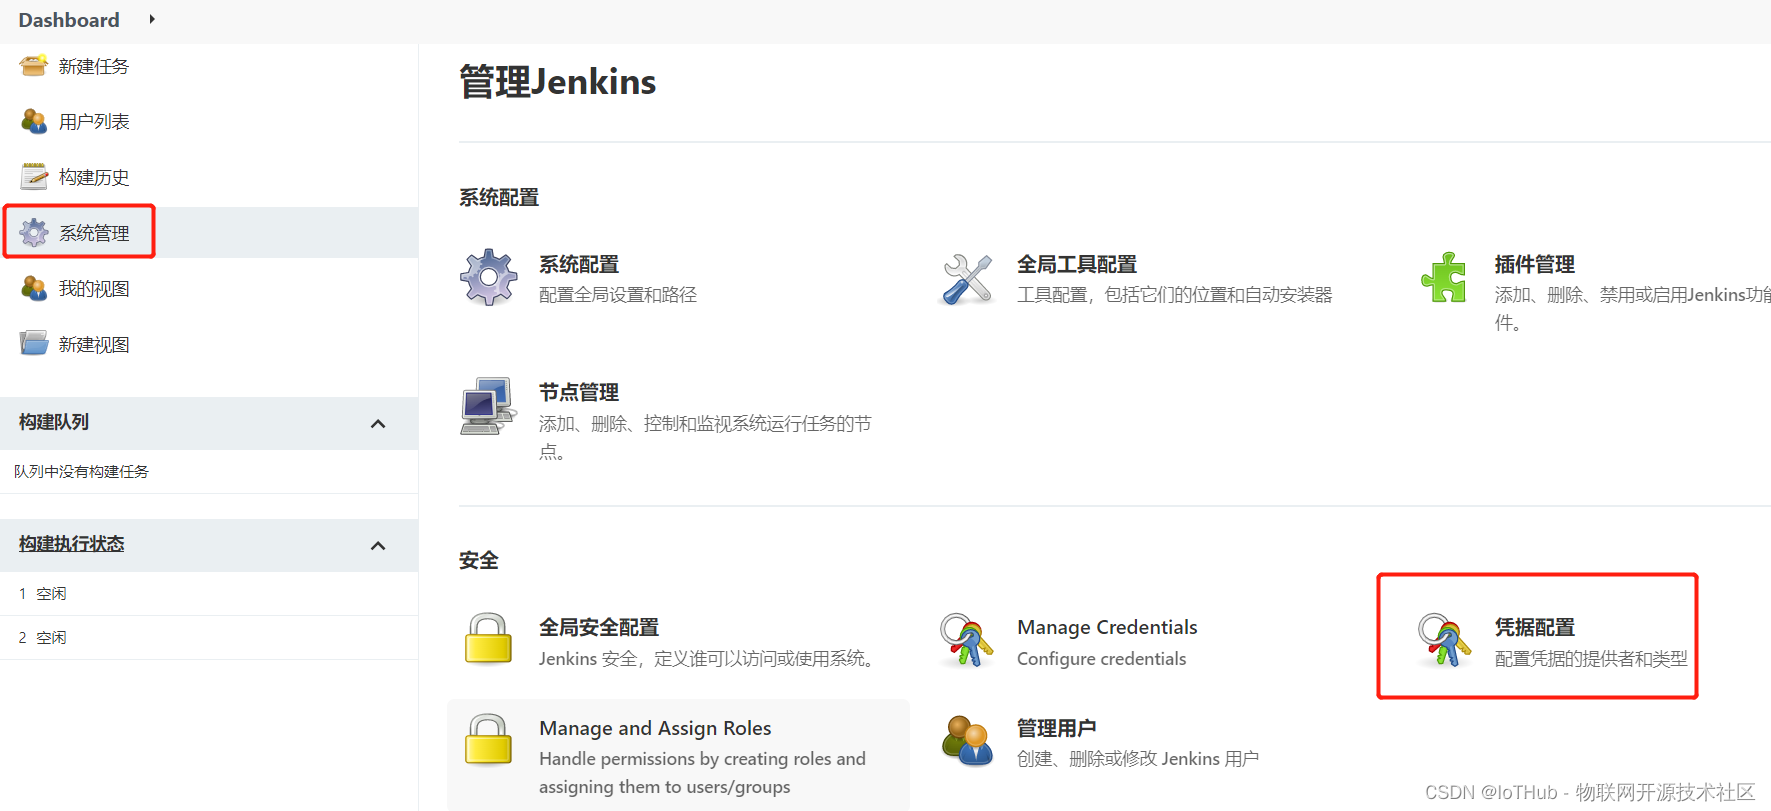Open the Dashboard breadcrumb dropdown arrow
The height and width of the screenshot is (811, 1771).
pos(152,19)
